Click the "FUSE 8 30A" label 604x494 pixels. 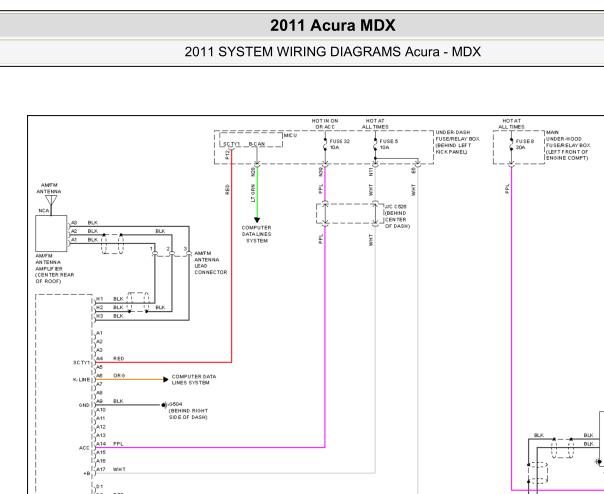click(525, 145)
